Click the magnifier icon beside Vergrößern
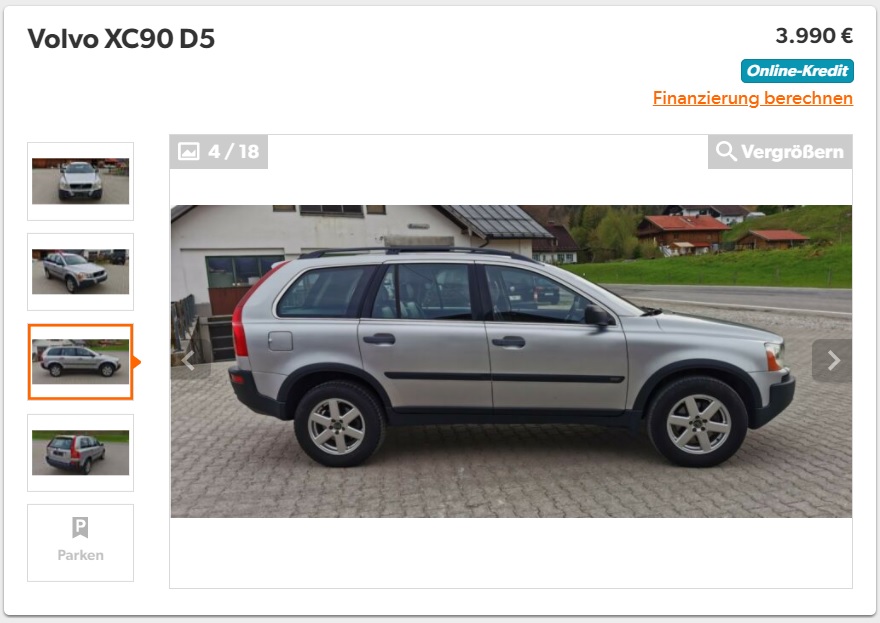The height and width of the screenshot is (623, 880). click(726, 152)
